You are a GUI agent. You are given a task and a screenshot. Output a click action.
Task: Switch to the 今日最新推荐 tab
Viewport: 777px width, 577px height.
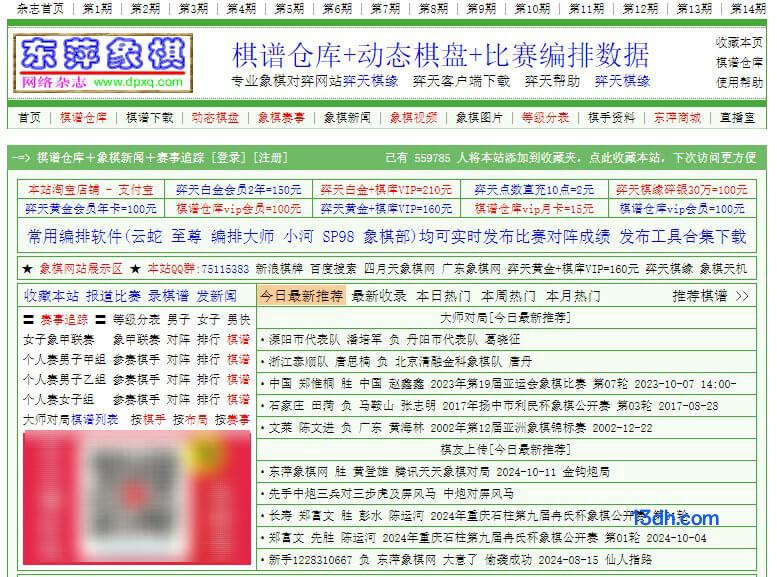tap(302, 296)
